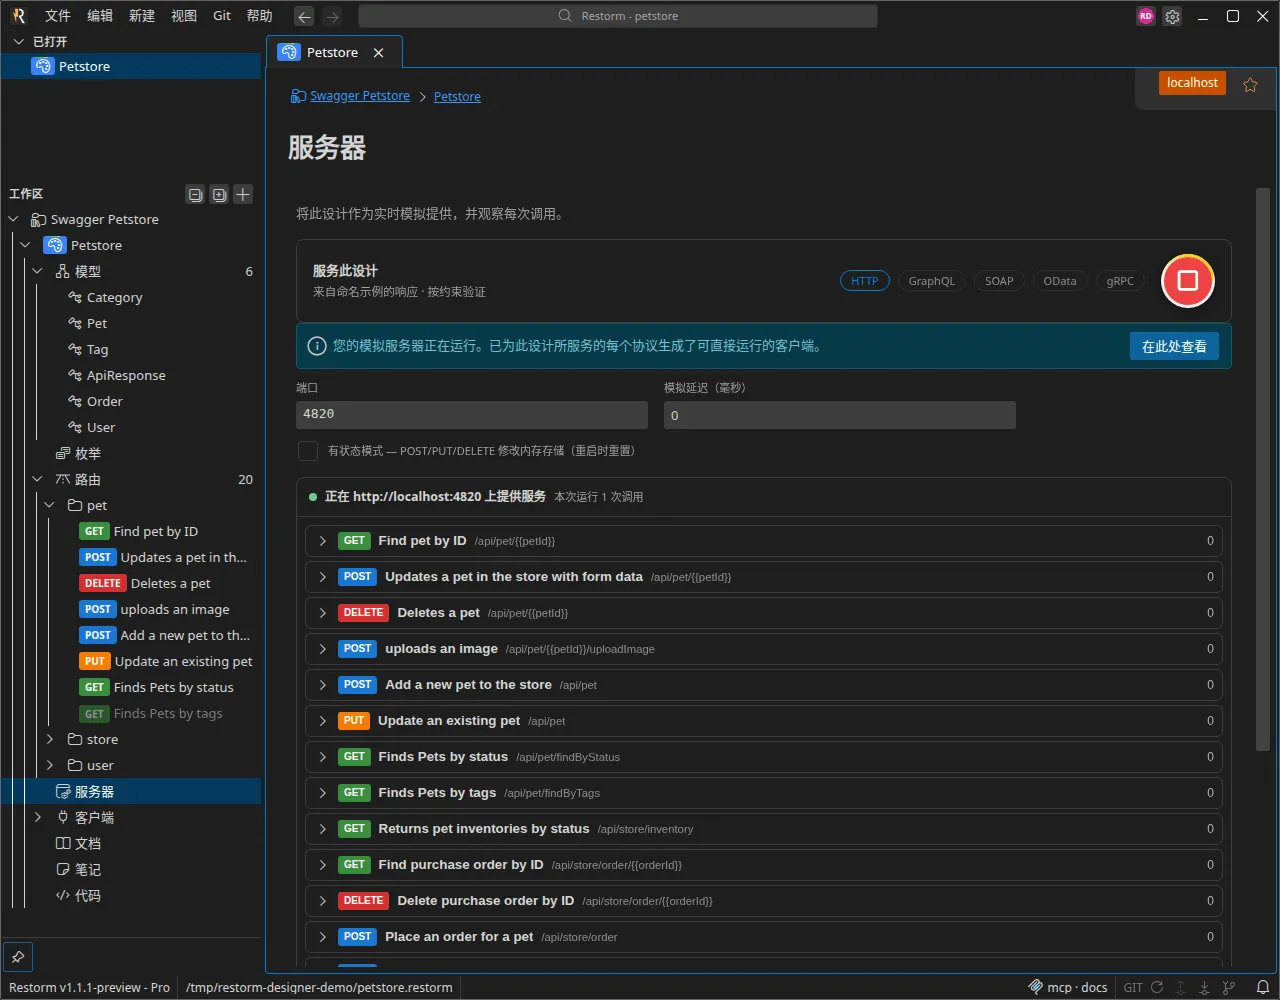Favorite with the star icon near localhost

click(1250, 85)
